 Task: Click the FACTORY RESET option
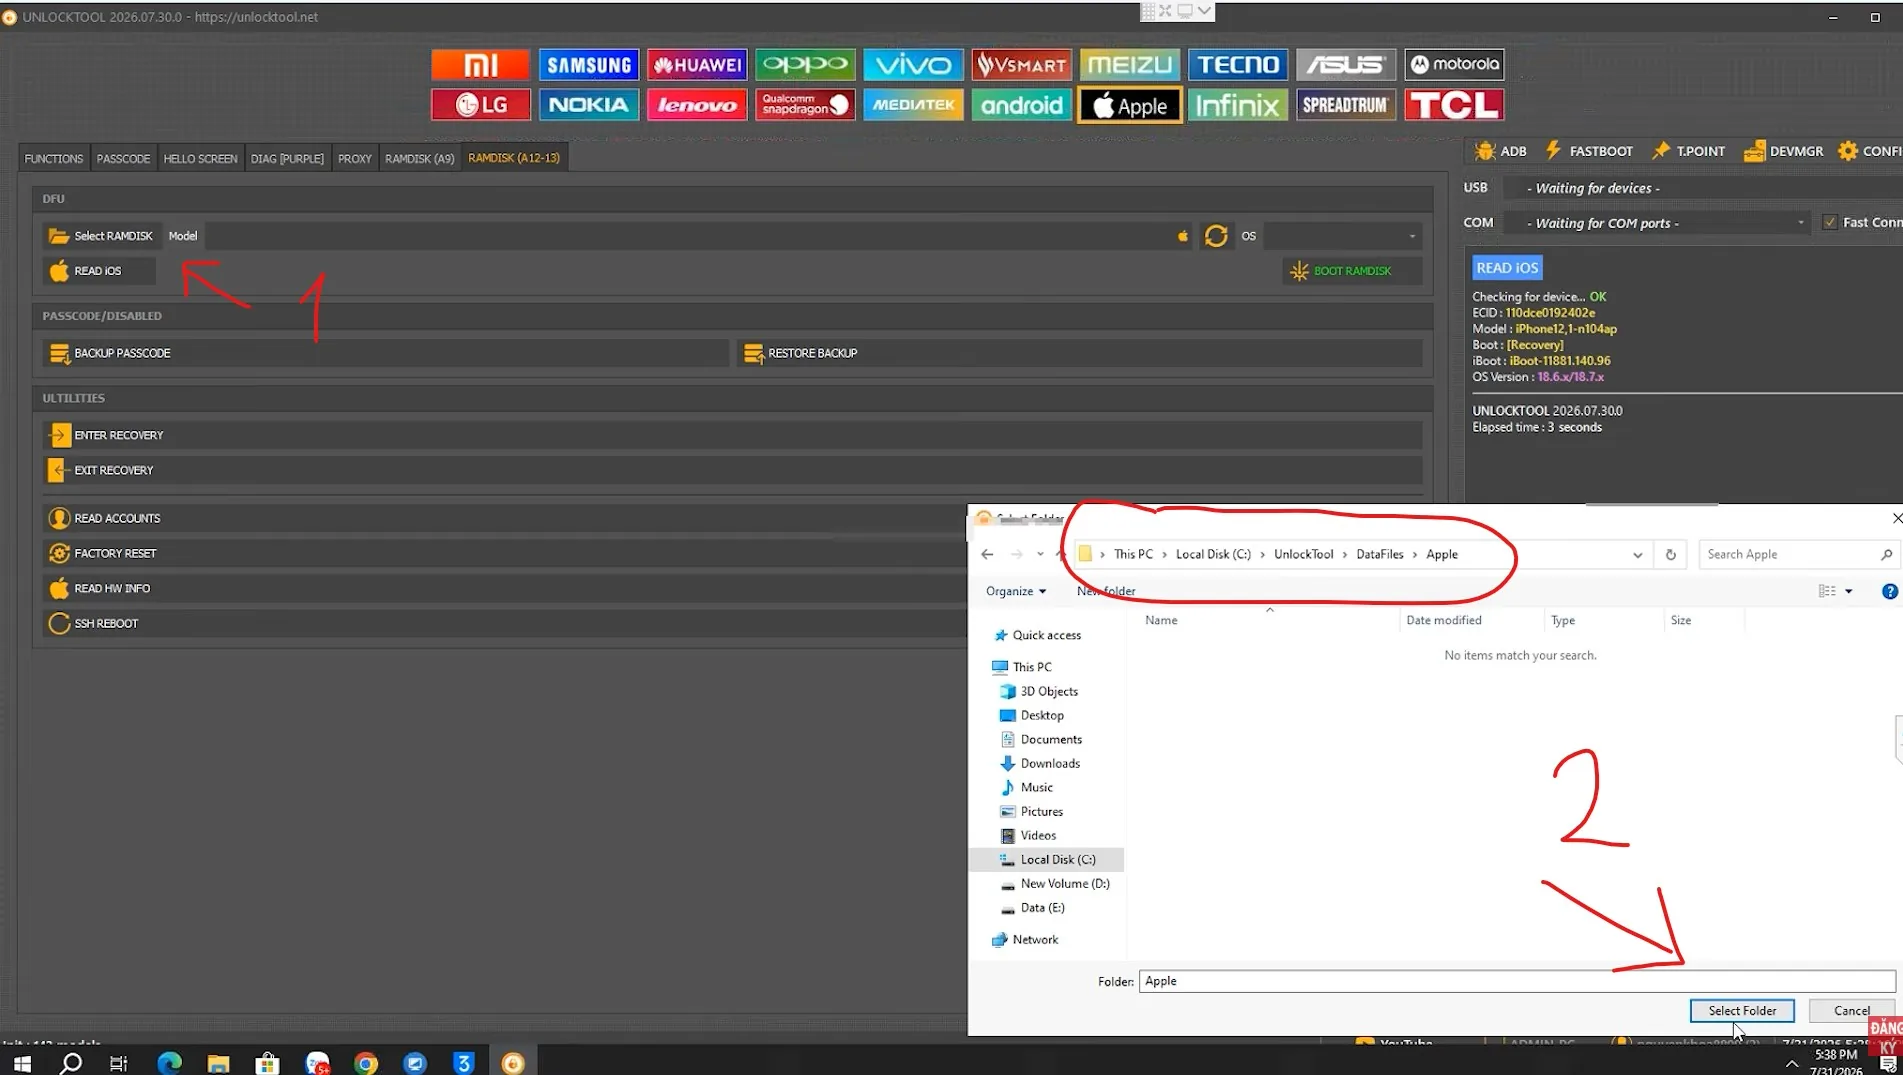click(504, 553)
